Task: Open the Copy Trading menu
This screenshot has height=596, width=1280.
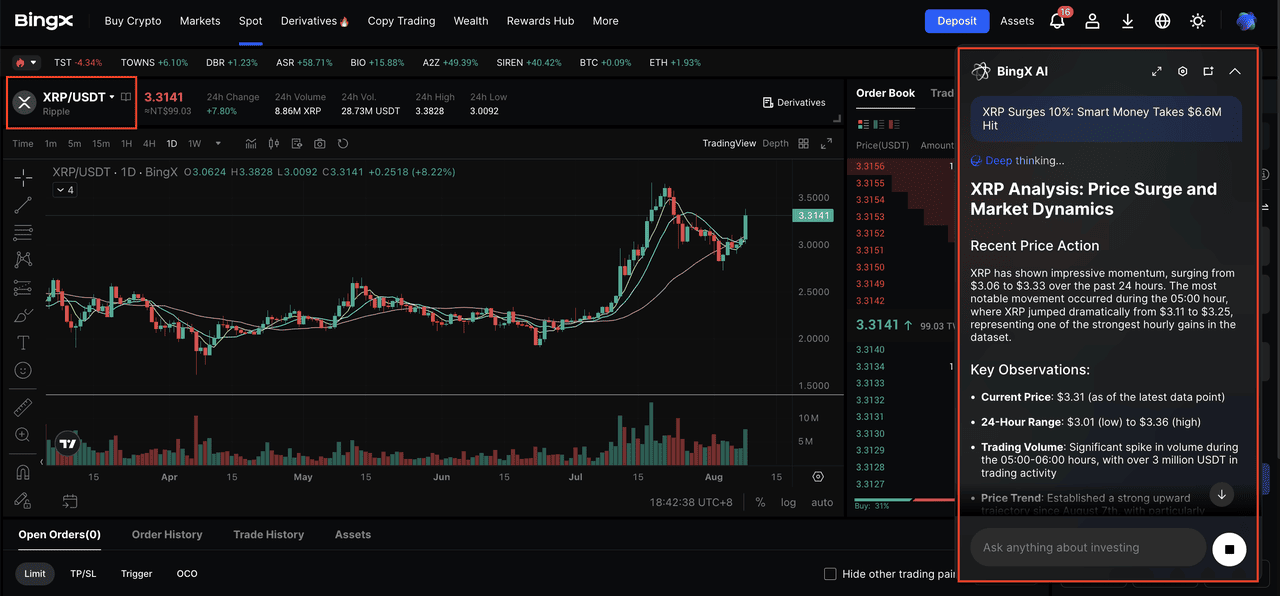Action: [401, 21]
